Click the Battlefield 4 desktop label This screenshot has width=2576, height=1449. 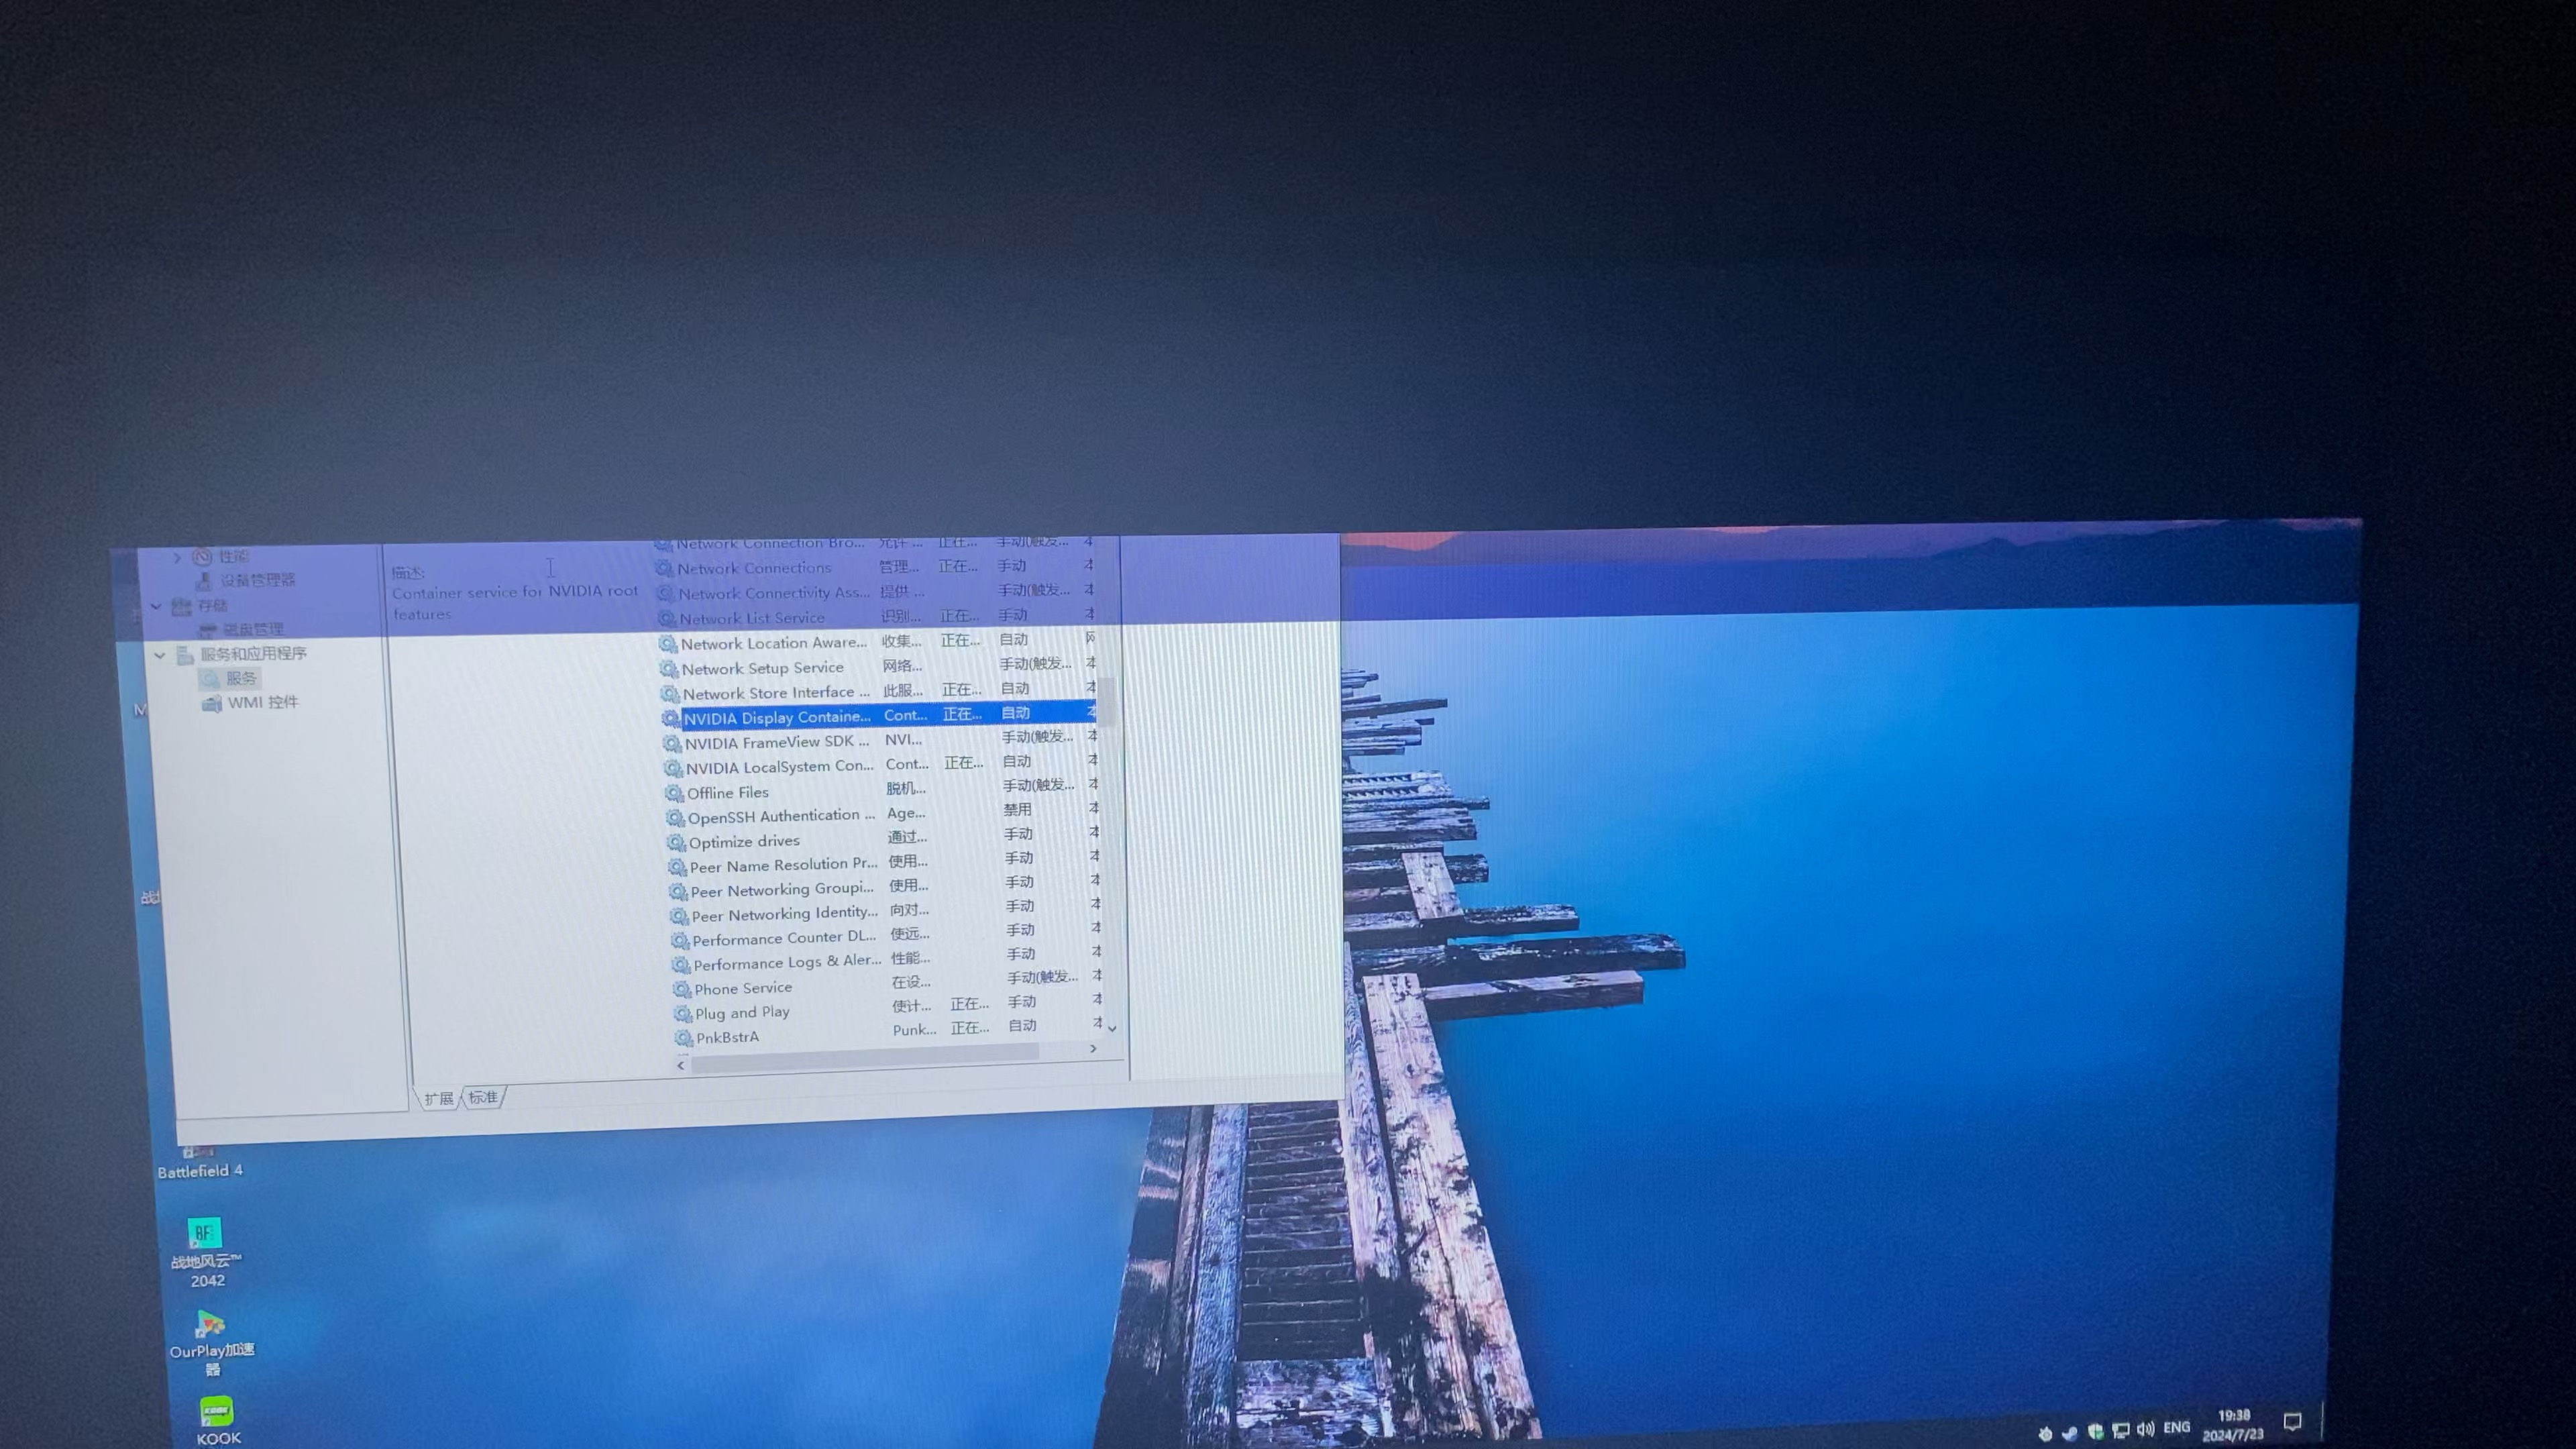click(200, 1171)
